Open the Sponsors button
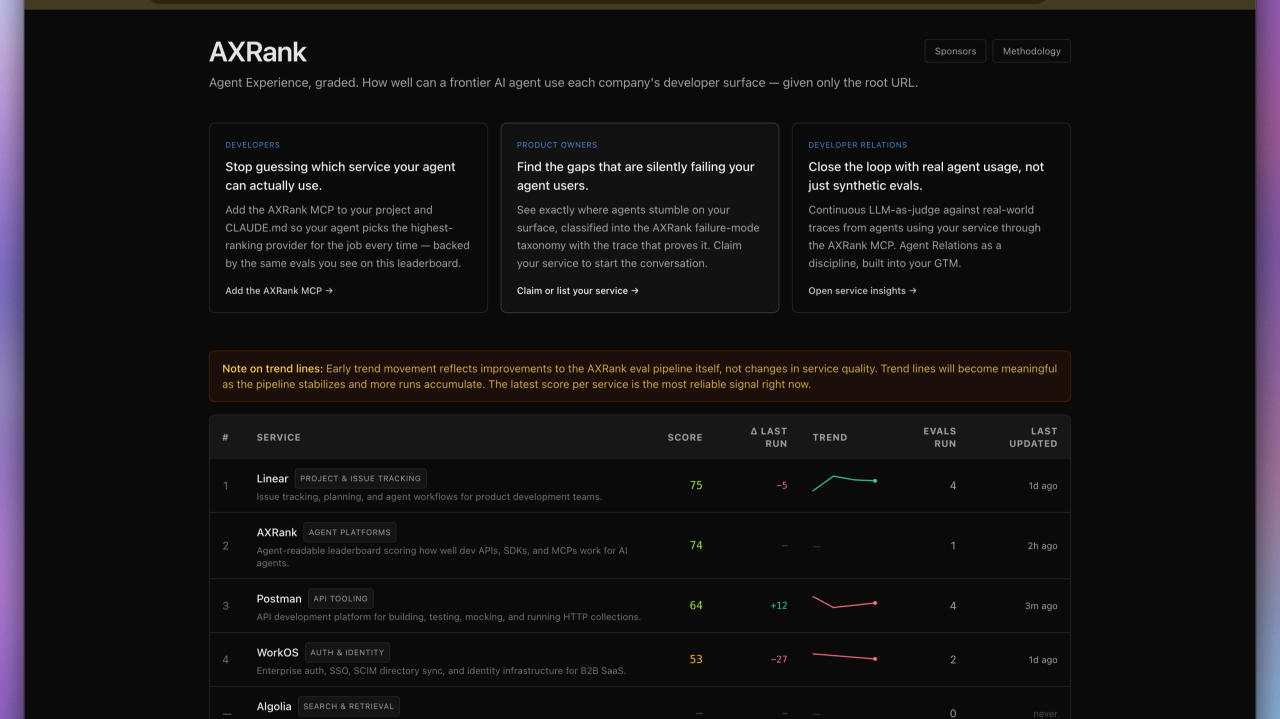 pyautogui.click(x=955, y=51)
